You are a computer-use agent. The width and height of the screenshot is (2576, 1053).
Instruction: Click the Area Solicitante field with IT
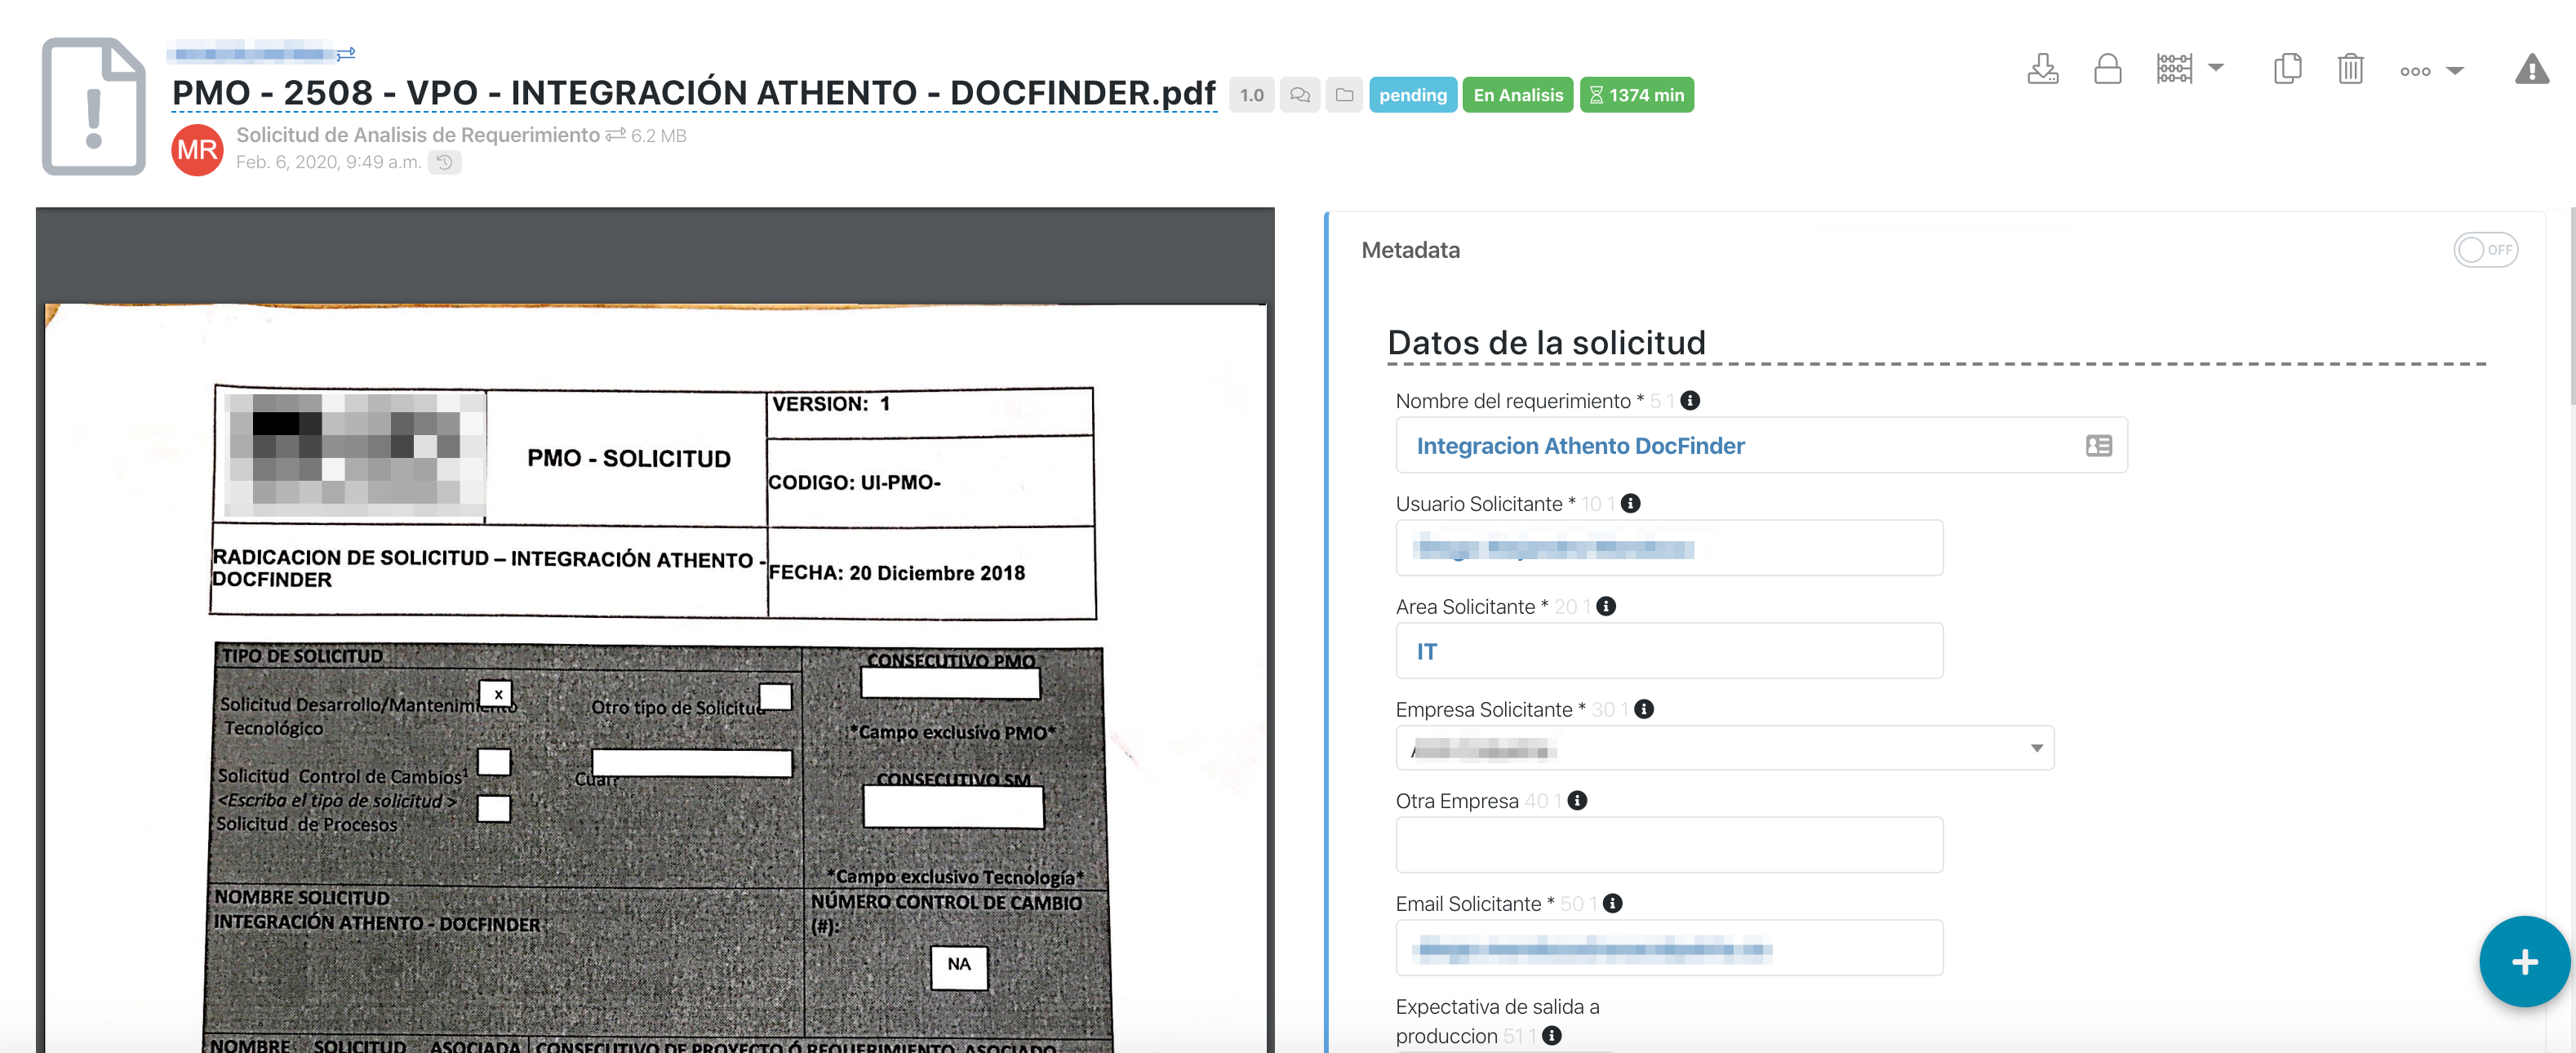pos(1668,651)
